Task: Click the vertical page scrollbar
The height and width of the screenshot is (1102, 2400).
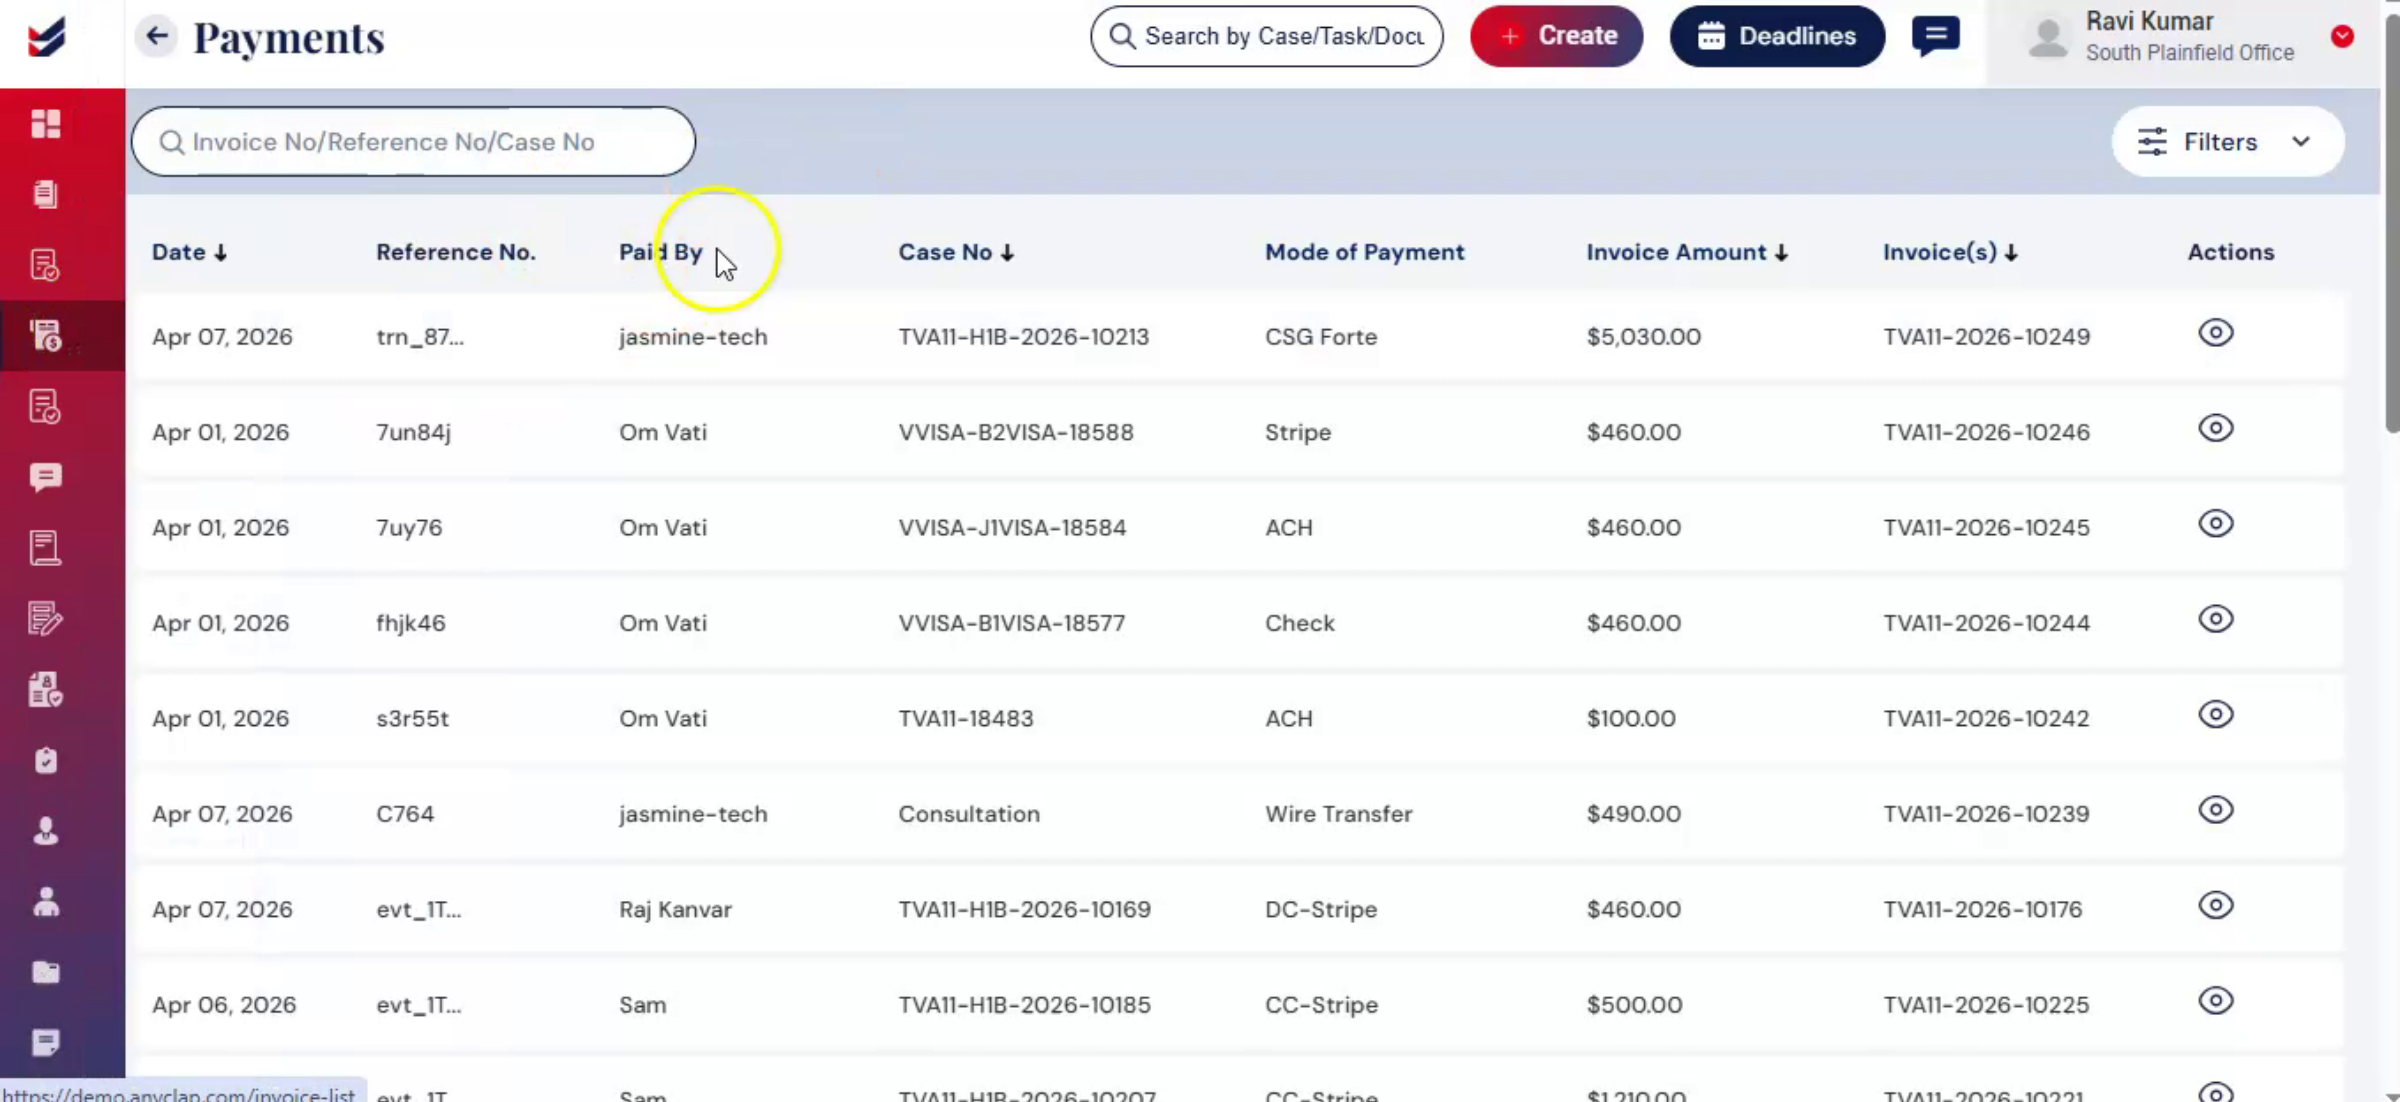Action: [2391, 225]
